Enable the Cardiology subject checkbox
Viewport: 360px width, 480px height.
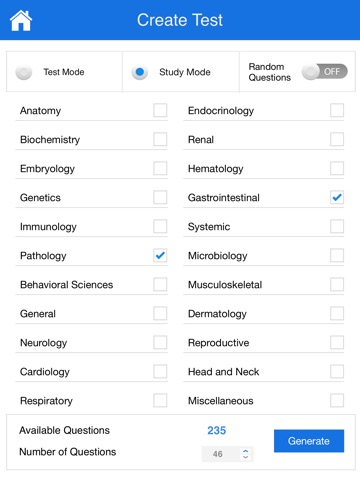point(160,371)
